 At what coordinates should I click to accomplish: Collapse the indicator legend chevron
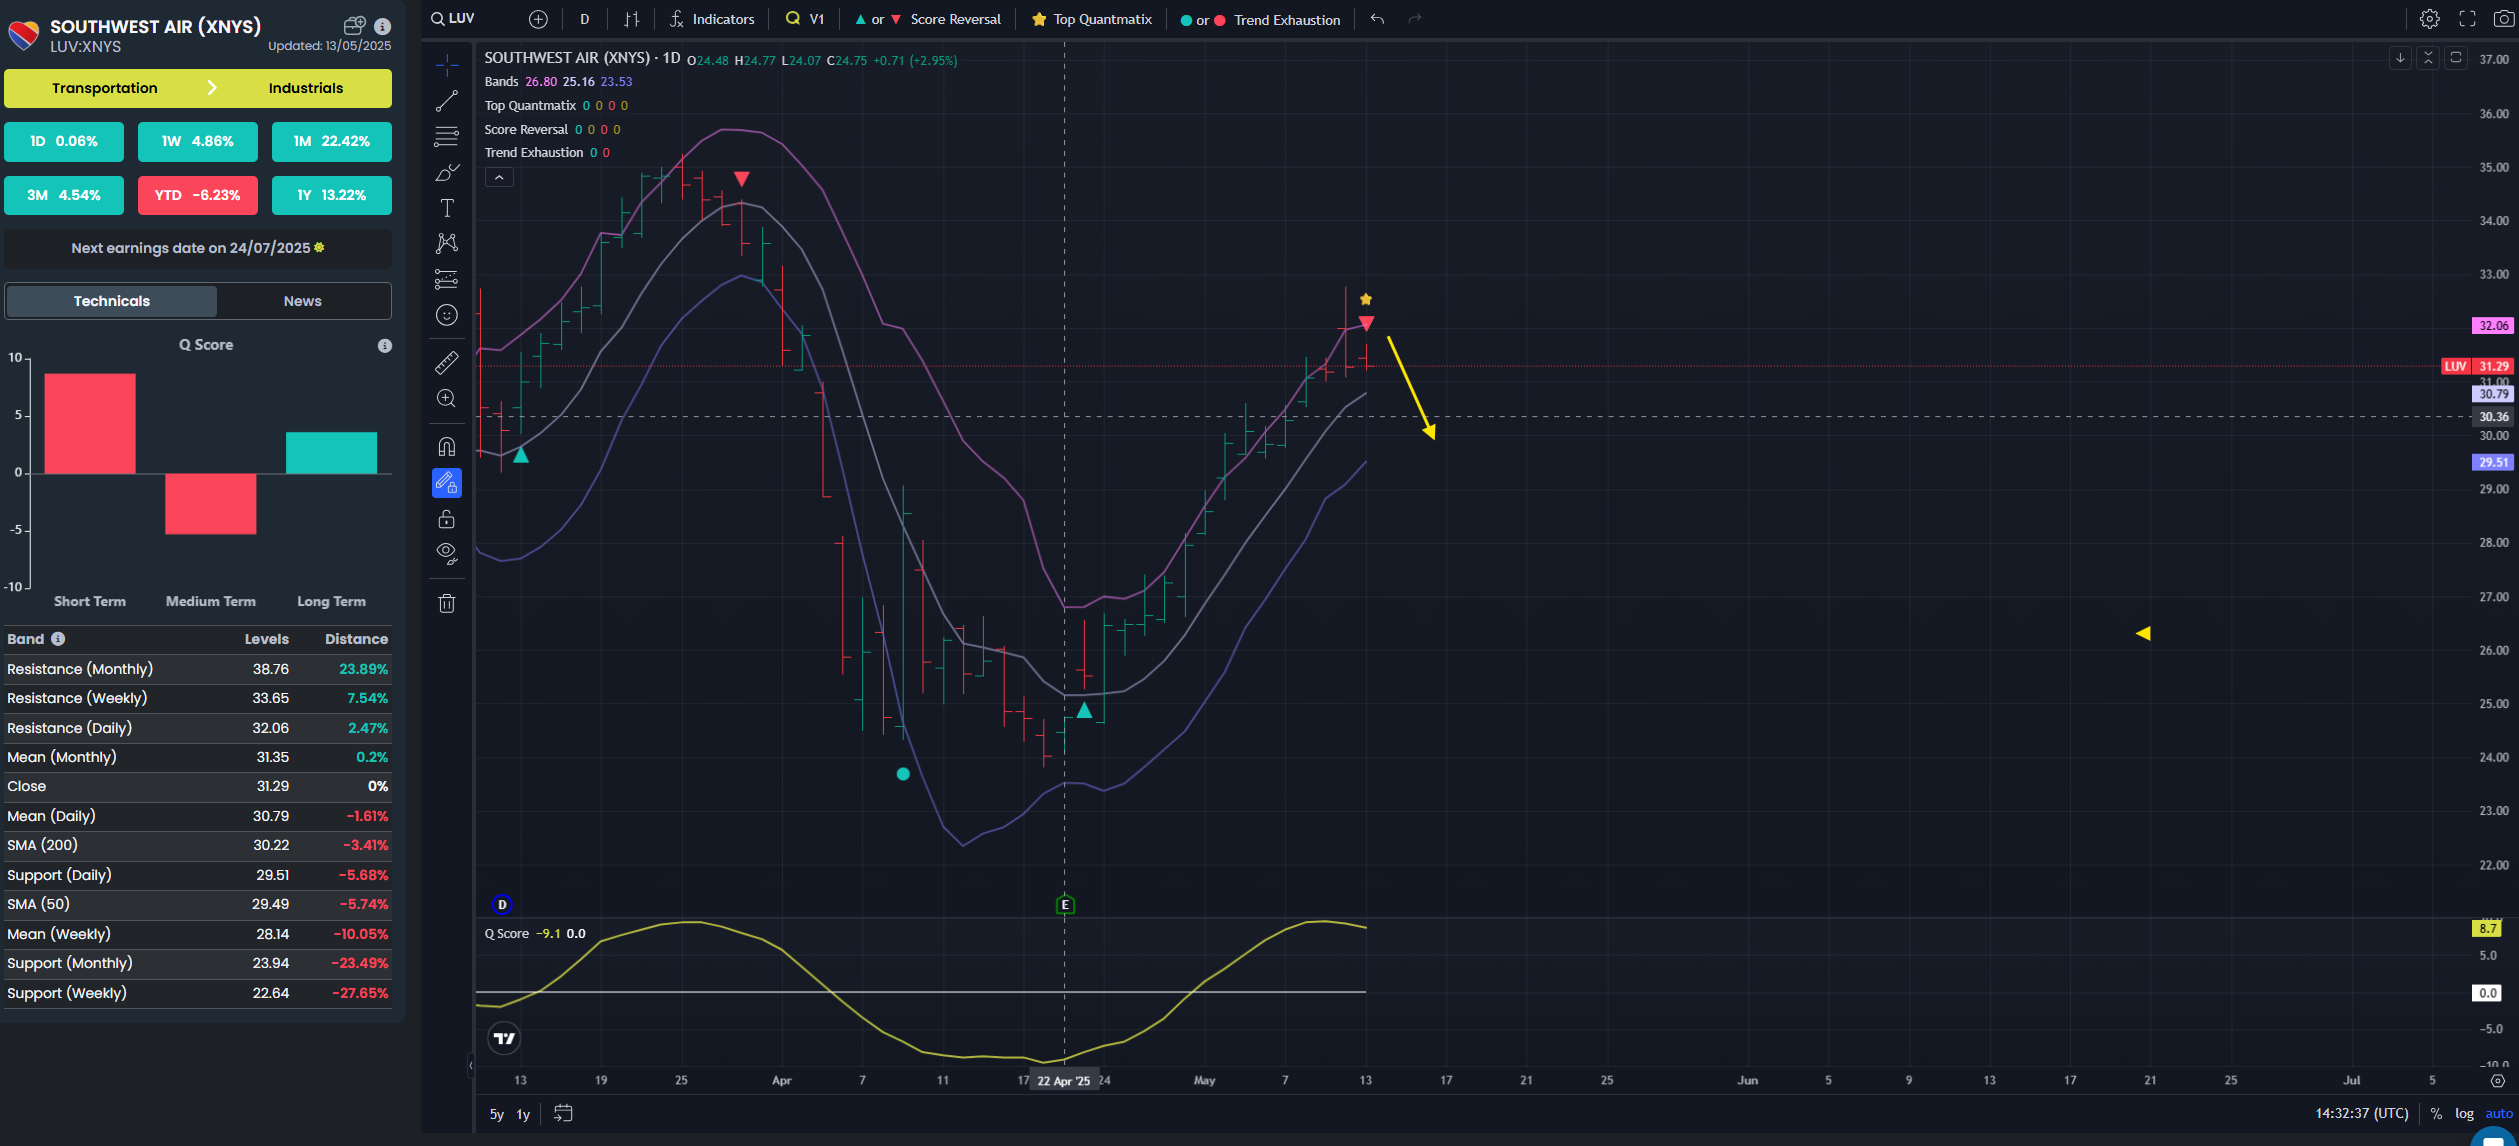pyautogui.click(x=499, y=177)
